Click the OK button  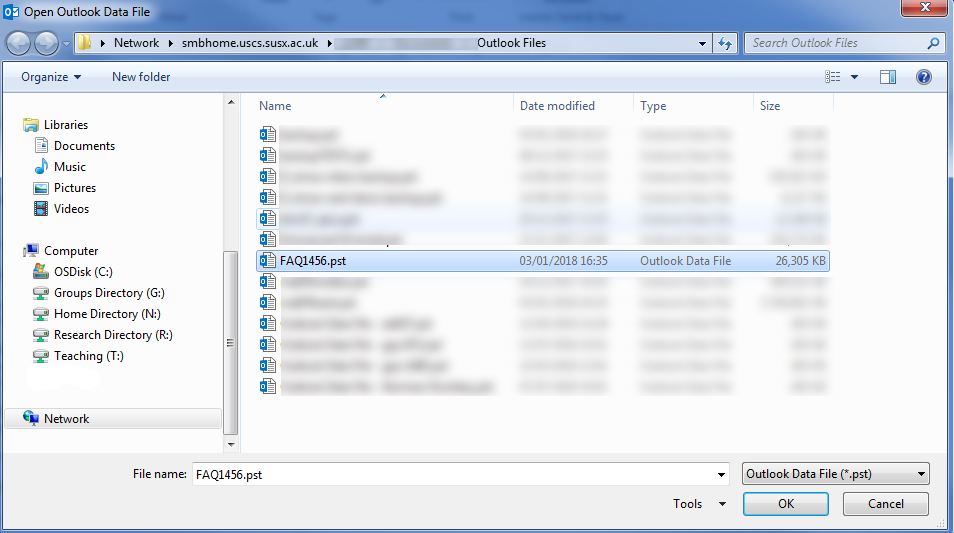pyautogui.click(x=785, y=504)
